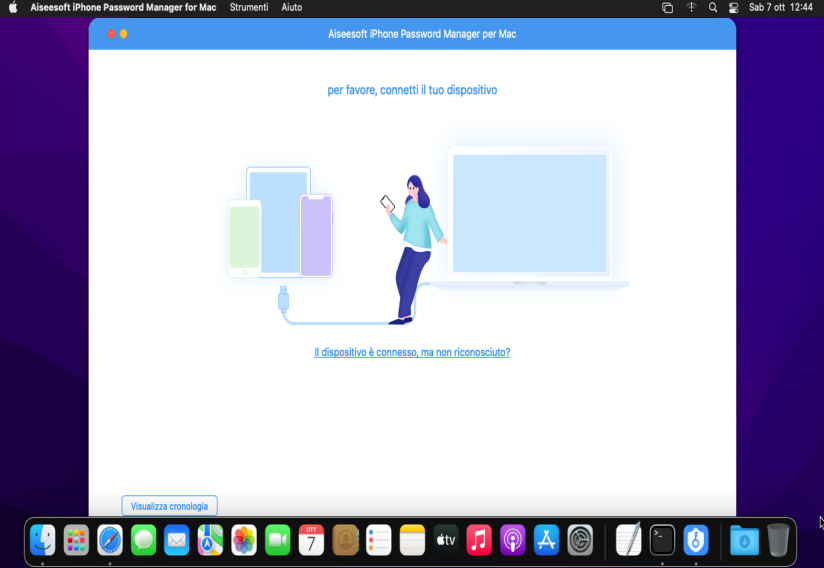Open Spotlight search in menu bar
824x568 pixels.
(x=713, y=7)
